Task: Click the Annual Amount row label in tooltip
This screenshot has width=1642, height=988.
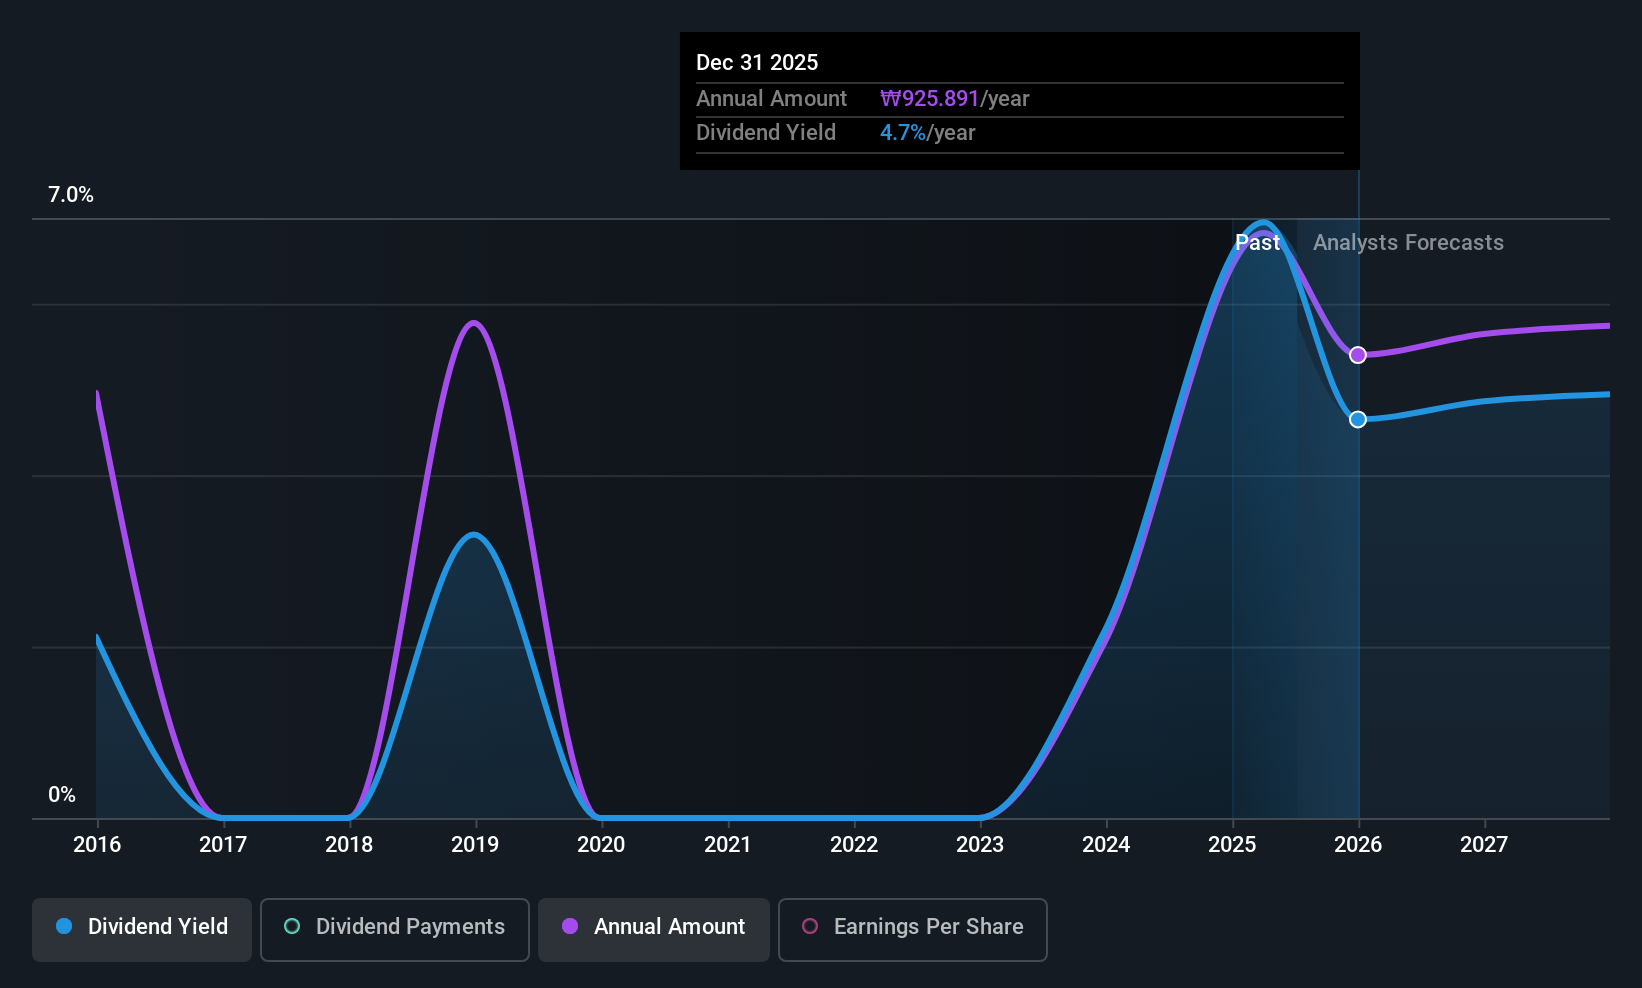Action: click(771, 98)
